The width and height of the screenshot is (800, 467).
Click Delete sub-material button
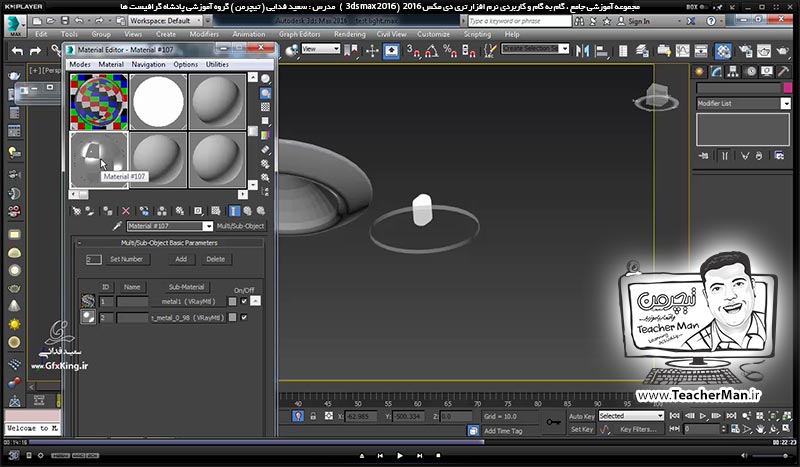[x=215, y=259]
